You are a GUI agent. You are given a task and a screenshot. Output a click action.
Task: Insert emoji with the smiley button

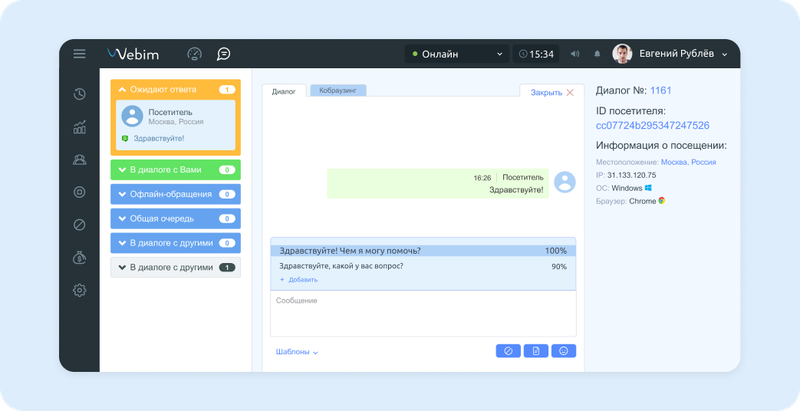[563, 351]
